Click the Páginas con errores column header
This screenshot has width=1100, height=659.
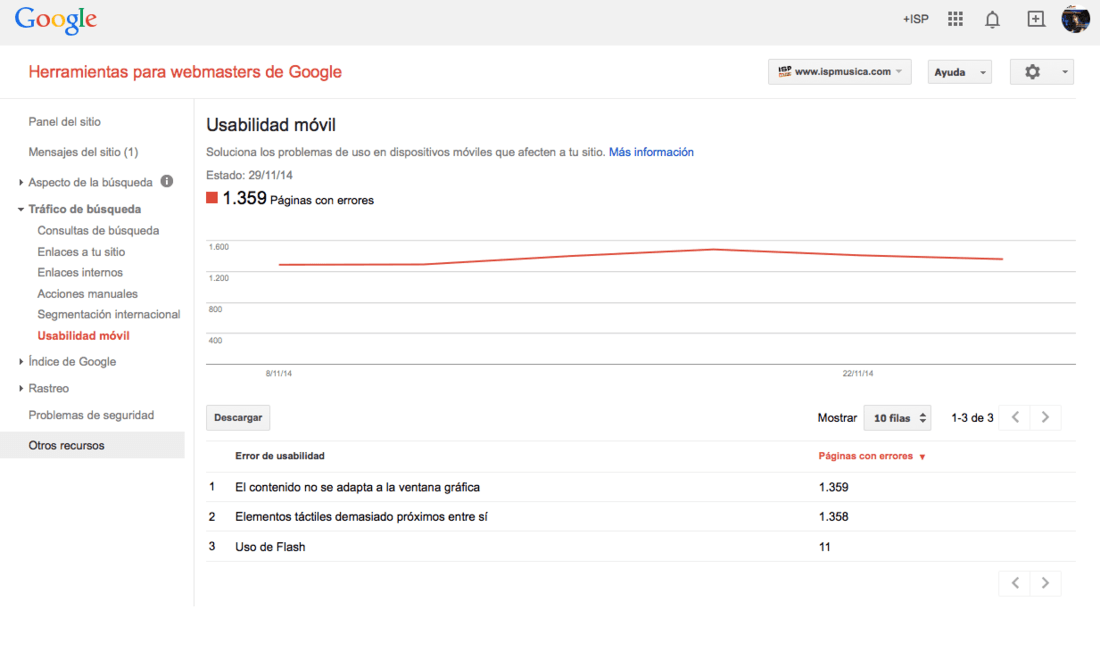tap(866, 456)
